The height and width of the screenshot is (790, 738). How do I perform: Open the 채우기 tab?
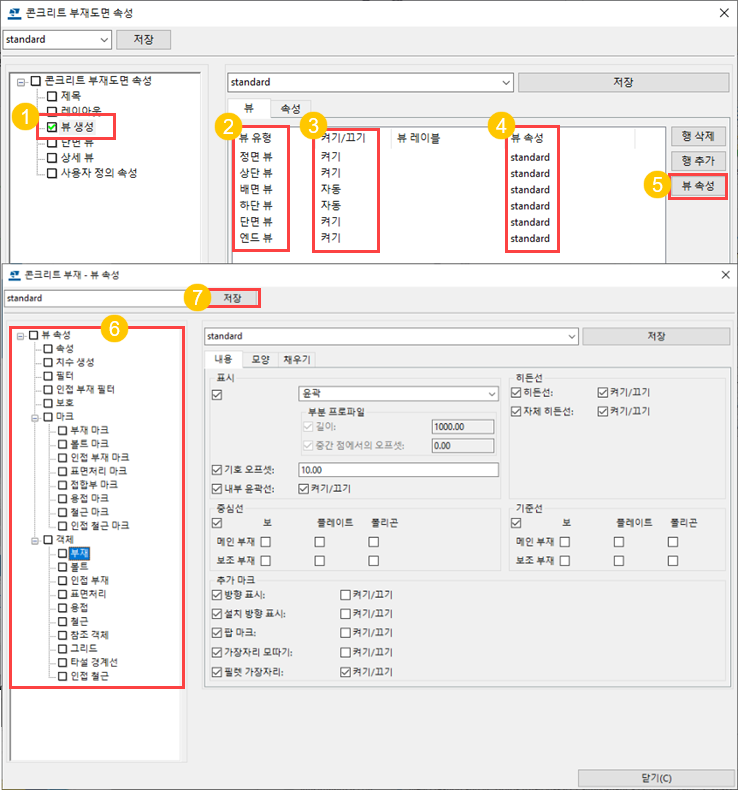[x=297, y=359]
